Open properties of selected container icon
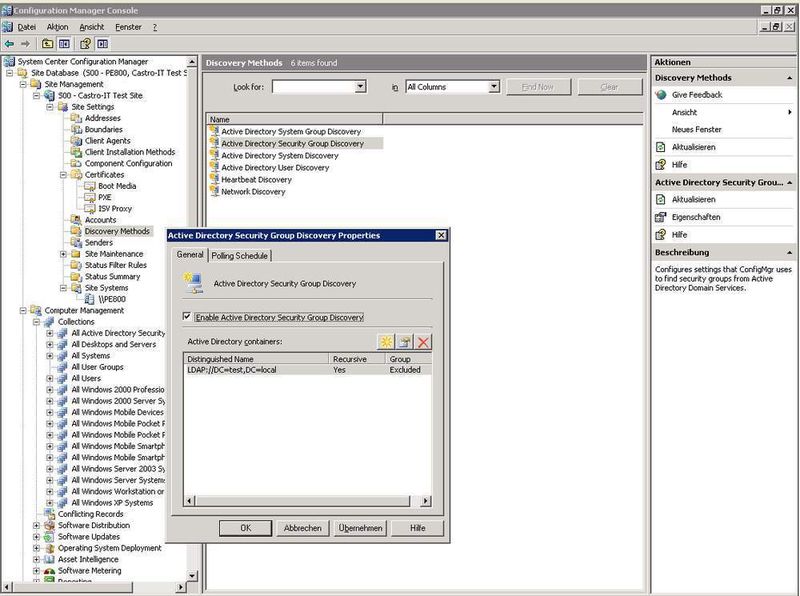The height and width of the screenshot is (596, 800). [x=405, y=341]
